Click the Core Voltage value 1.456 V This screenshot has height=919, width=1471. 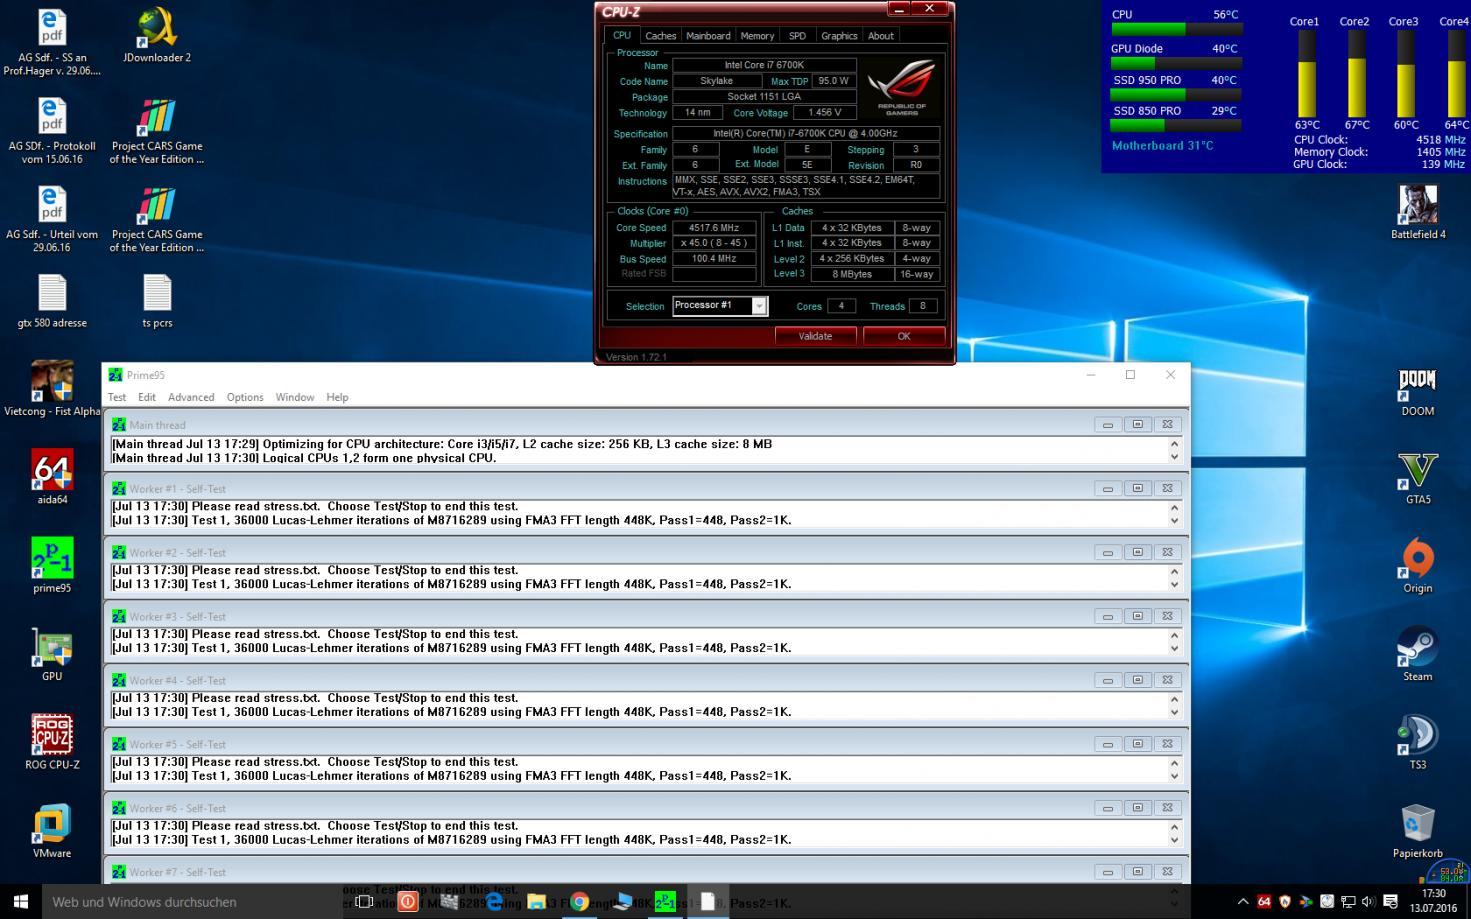(x=825, y=113)
